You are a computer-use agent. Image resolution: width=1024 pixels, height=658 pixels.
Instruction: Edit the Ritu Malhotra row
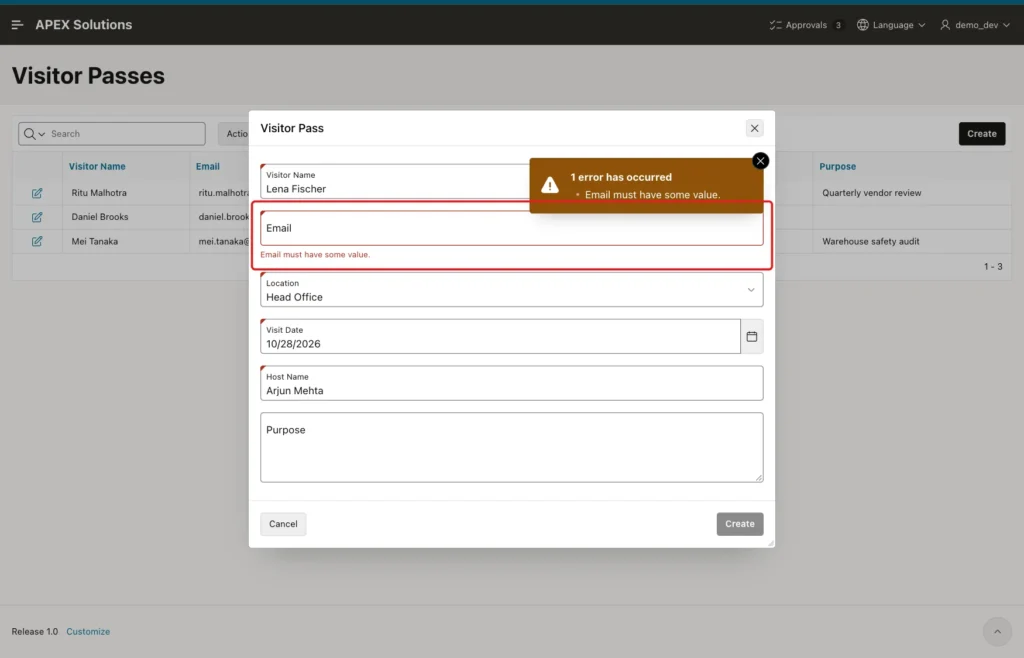[x=37, y=193]
